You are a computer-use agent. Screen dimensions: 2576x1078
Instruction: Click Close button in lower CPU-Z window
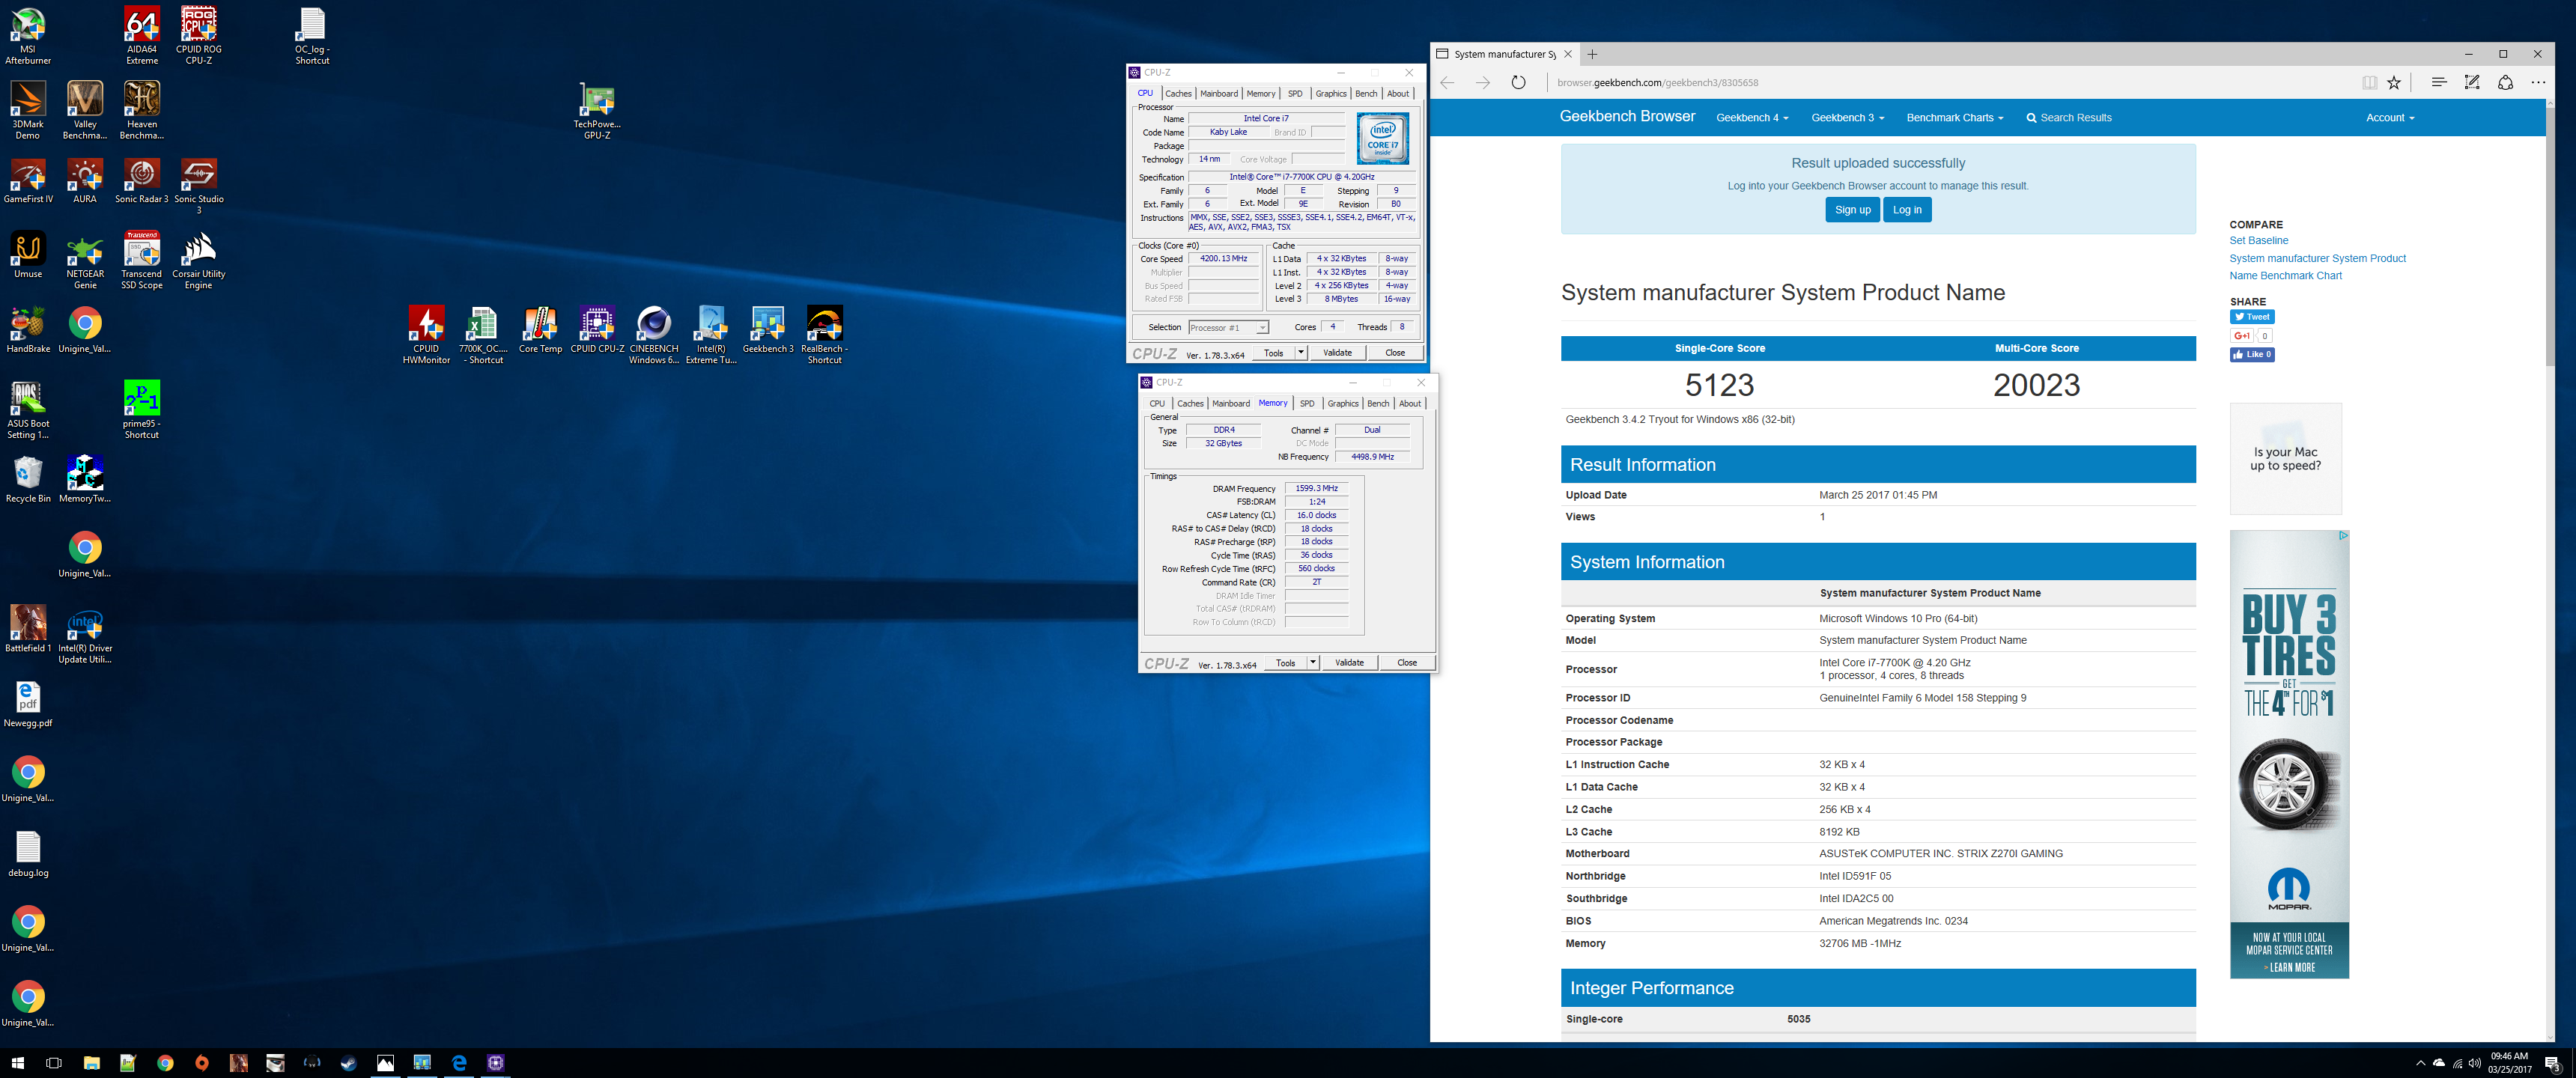pyautogui.click(x=1407, y=663)
